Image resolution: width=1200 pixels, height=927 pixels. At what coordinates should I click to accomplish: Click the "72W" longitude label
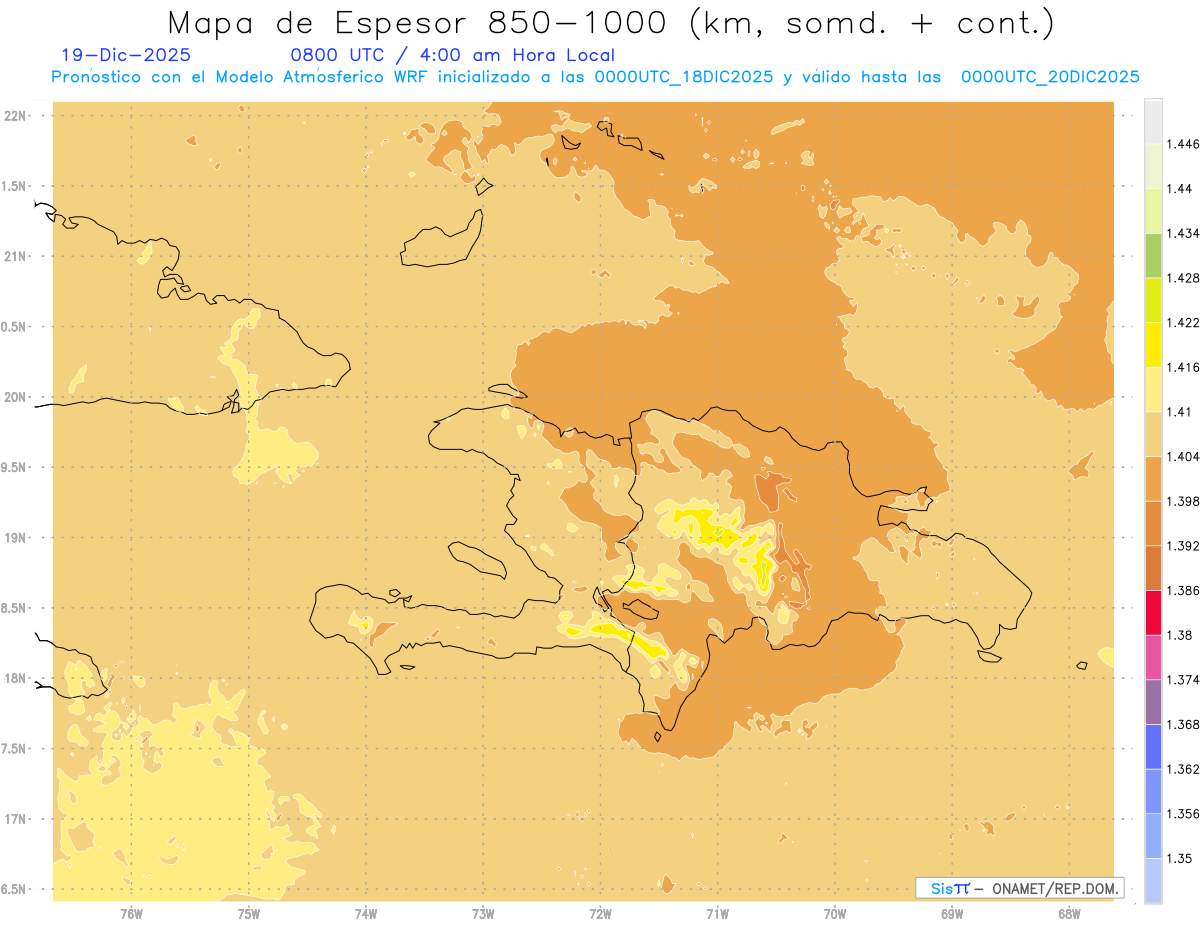600,913
